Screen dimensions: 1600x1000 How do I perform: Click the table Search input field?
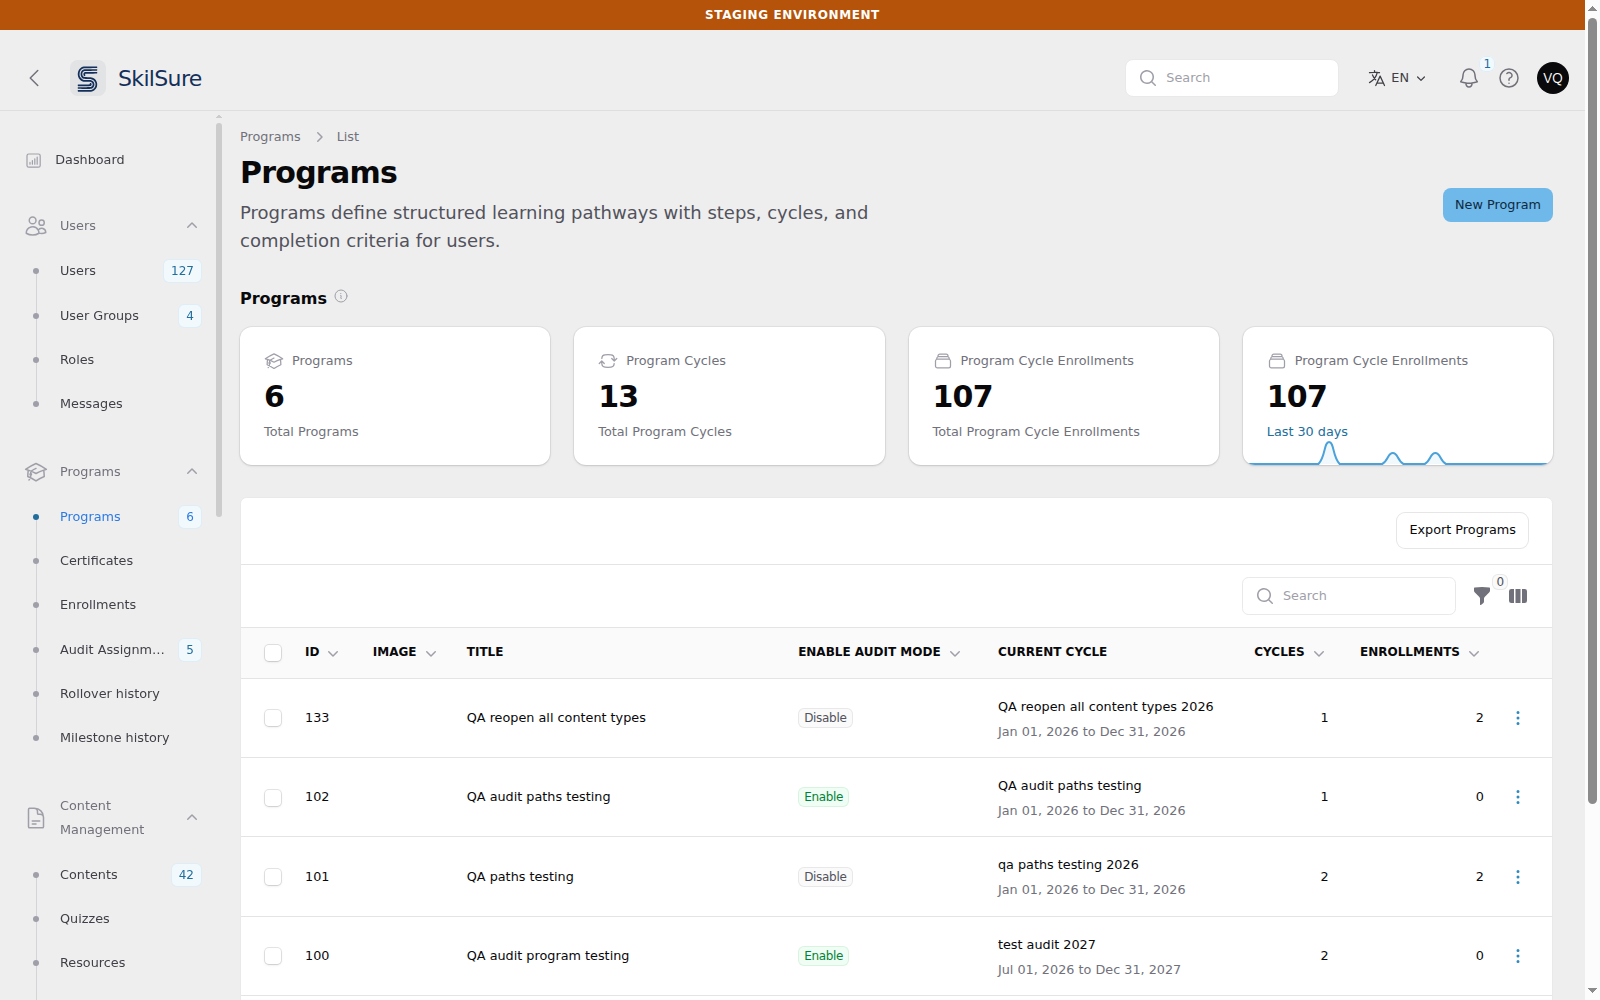click(x=1349, y=596)
